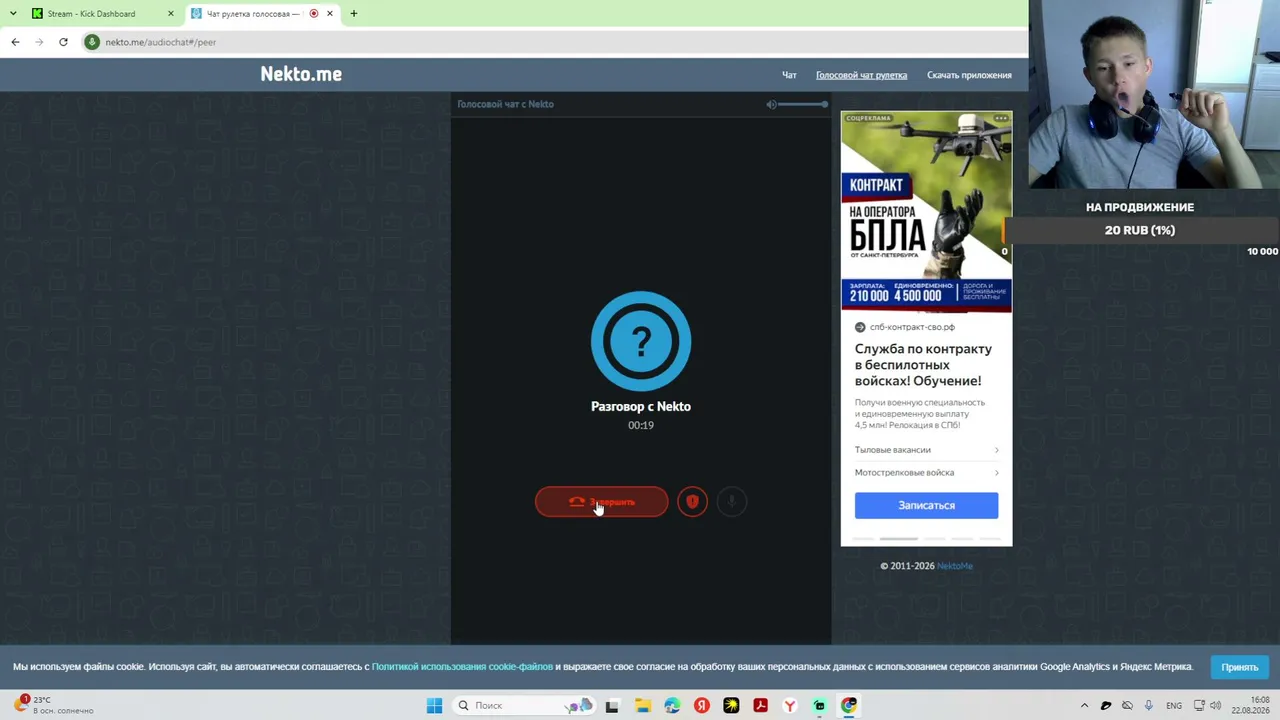Go back in the browser
This screenshot has width=1280, height=720.
(x=15, y=42)
